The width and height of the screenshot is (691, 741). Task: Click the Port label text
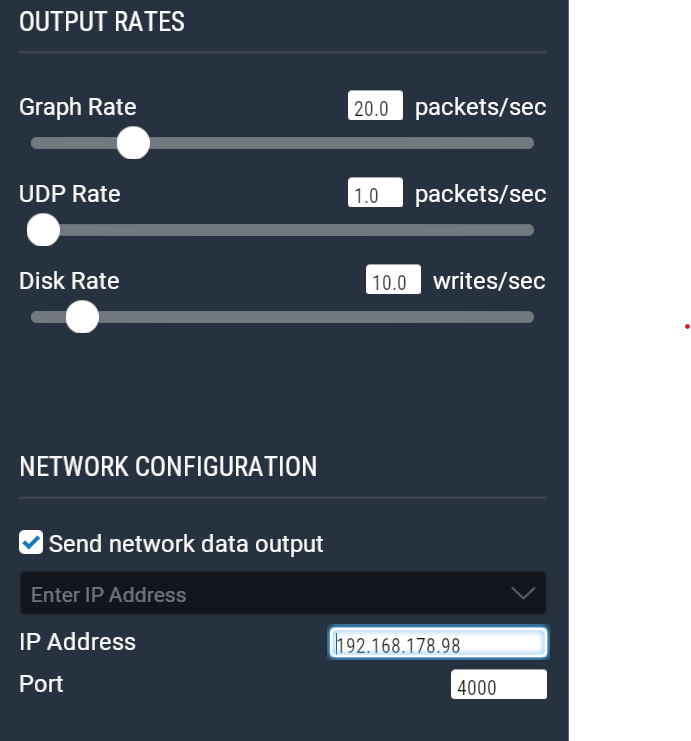point(41,684)
